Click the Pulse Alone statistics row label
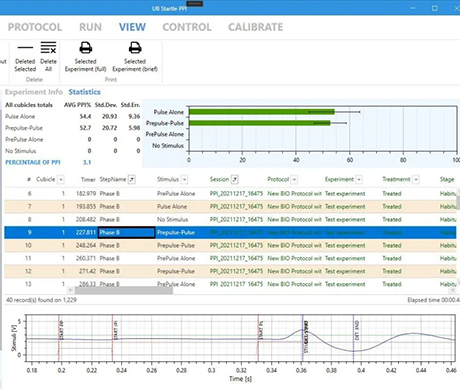The height and width of the screenshot is (390, 460). tap(20, 116)
